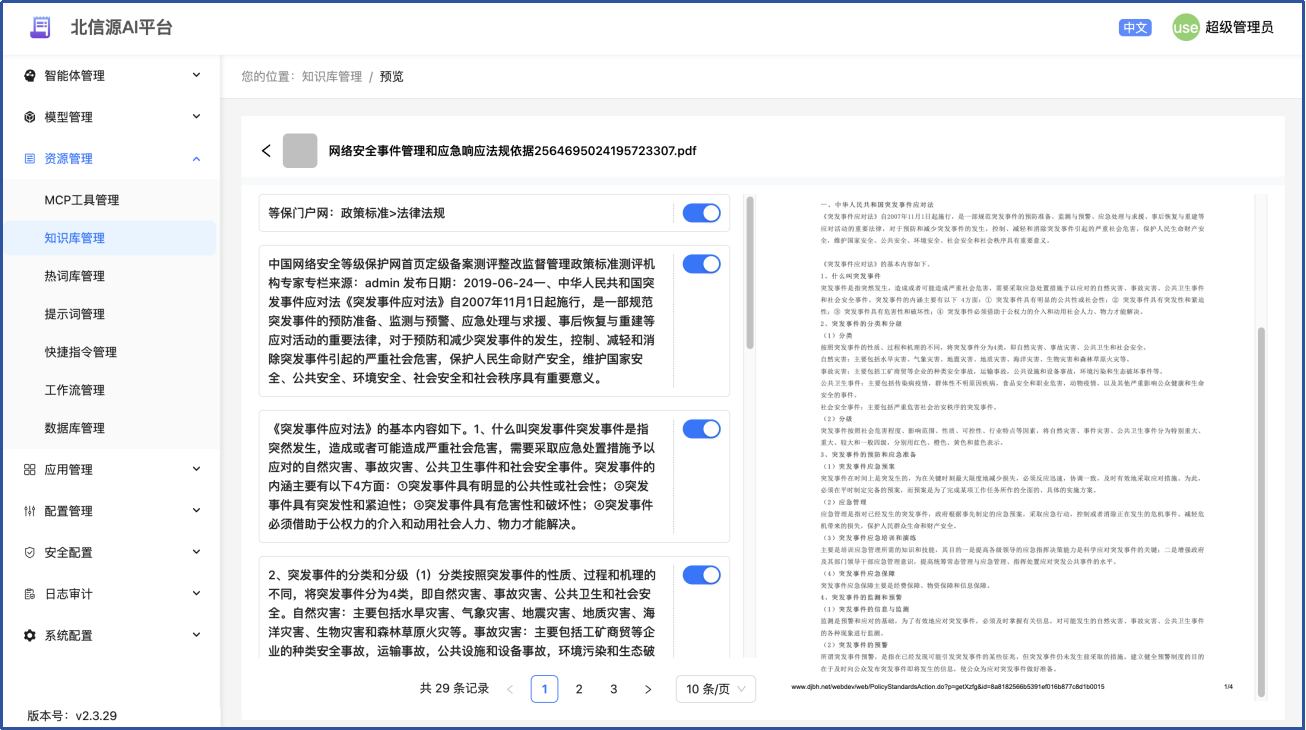
Task: Open MCP工具管理 in the sidebar
Action: 82,200
